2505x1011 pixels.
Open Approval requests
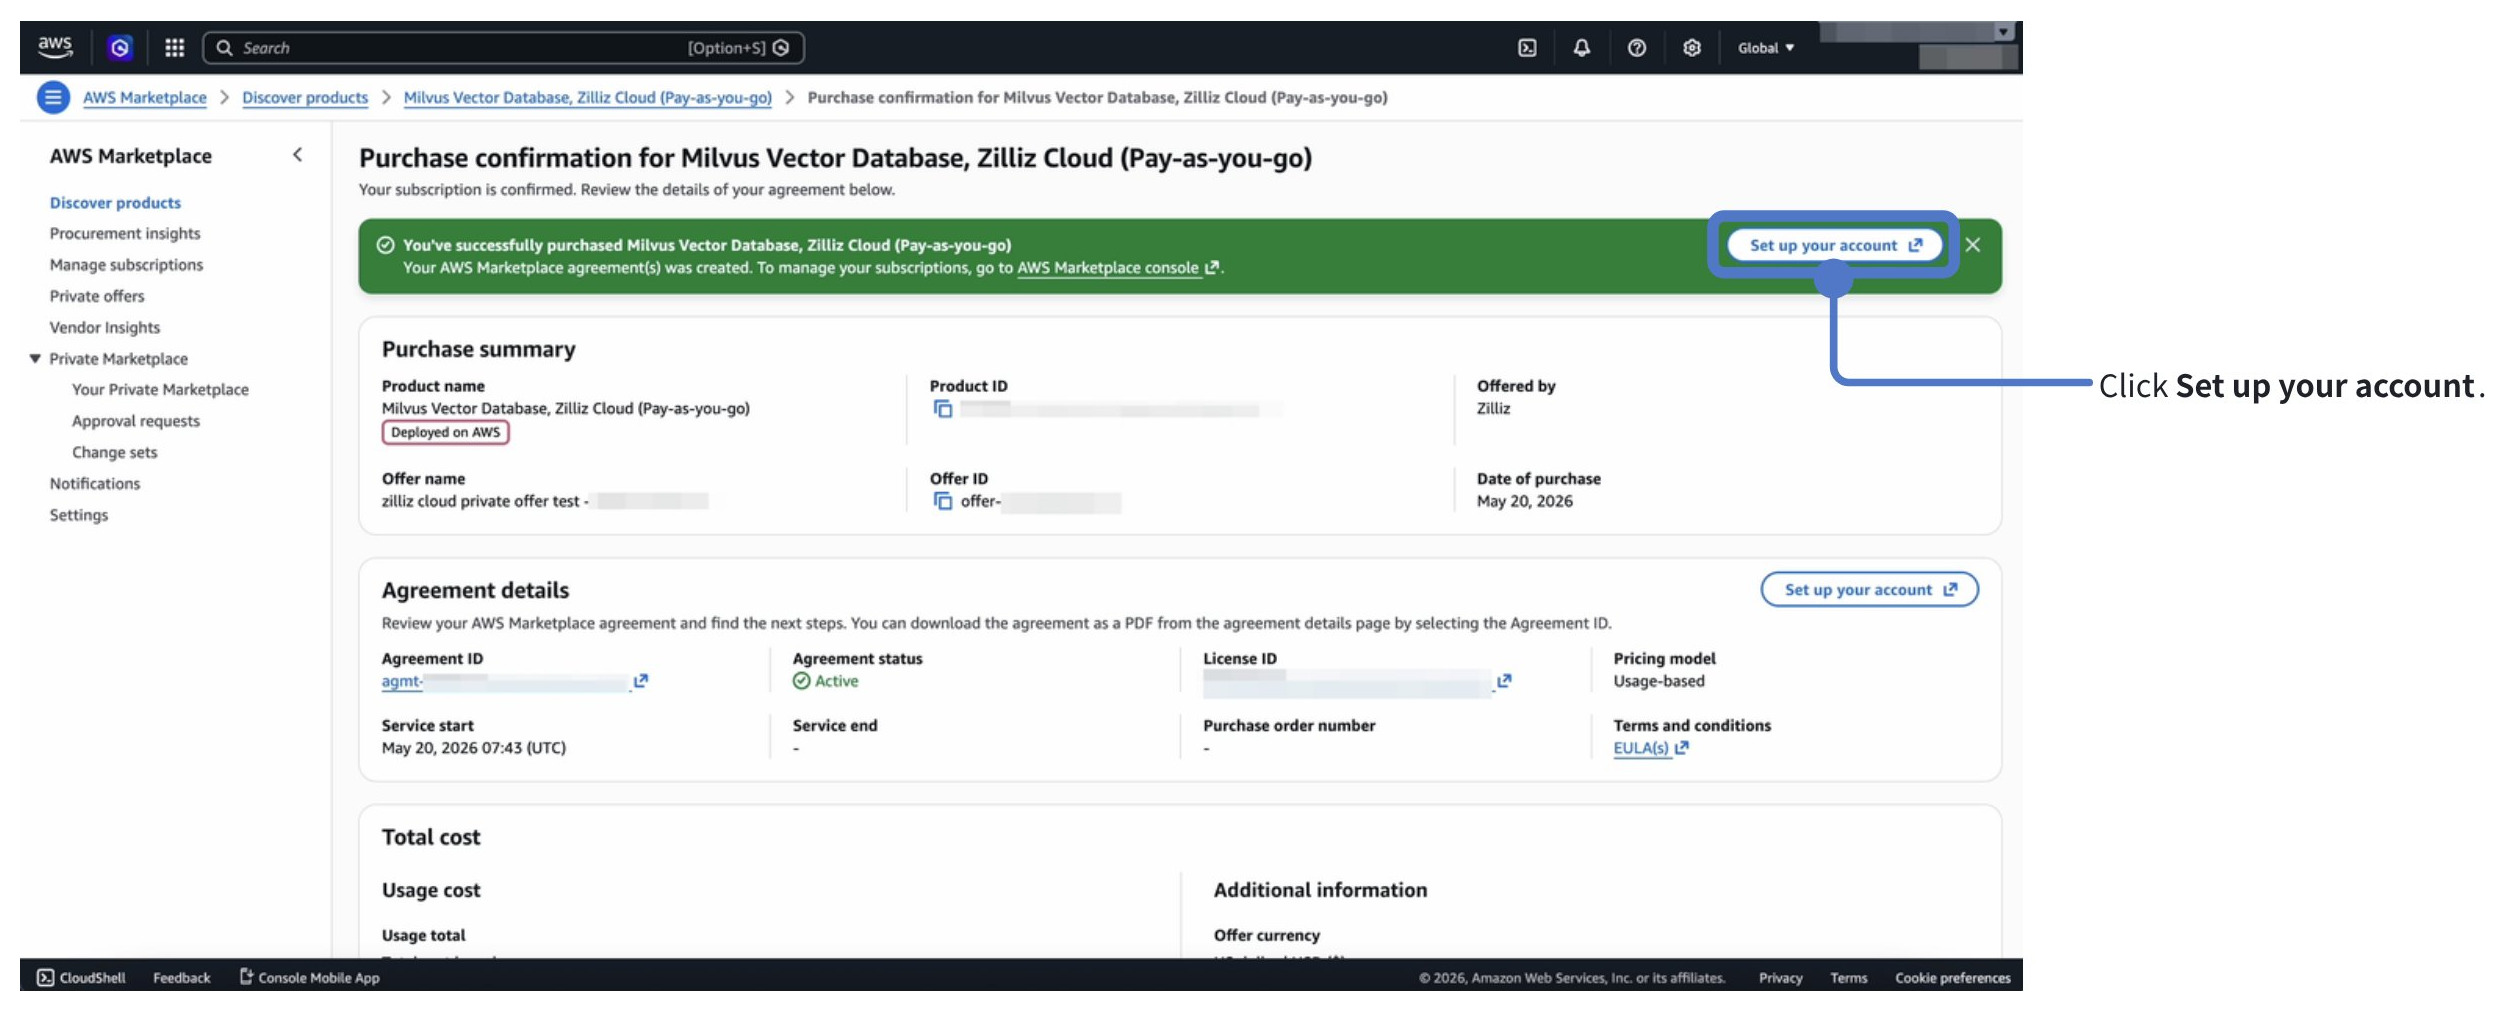tap(136, 421)
